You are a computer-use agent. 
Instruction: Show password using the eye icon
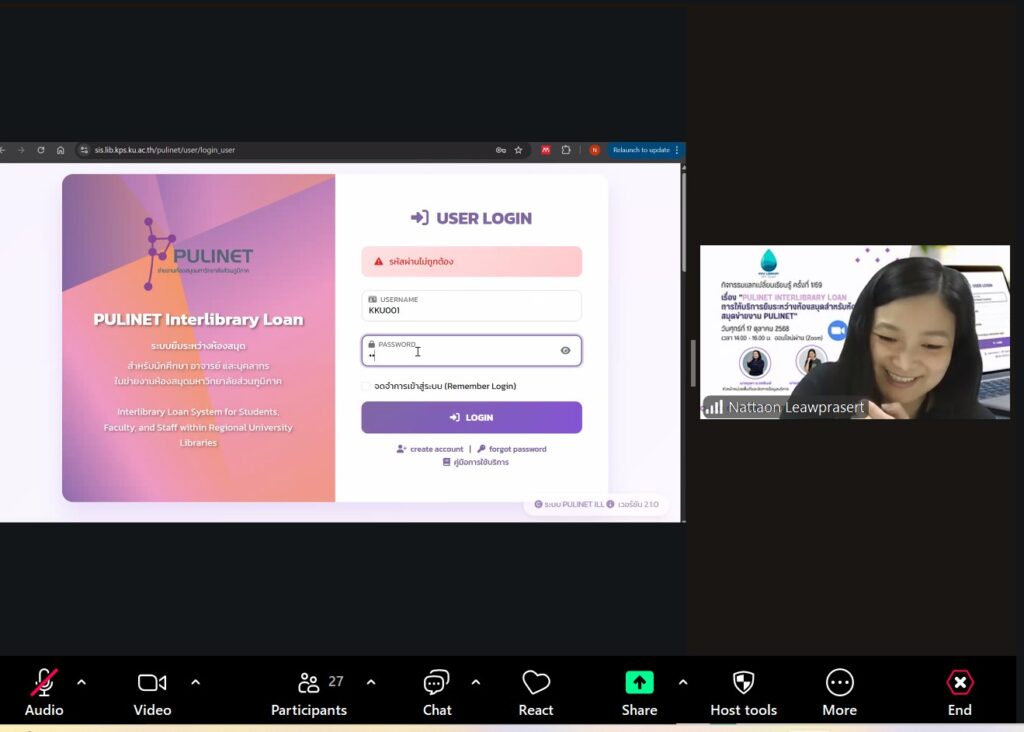pos(565,351)
